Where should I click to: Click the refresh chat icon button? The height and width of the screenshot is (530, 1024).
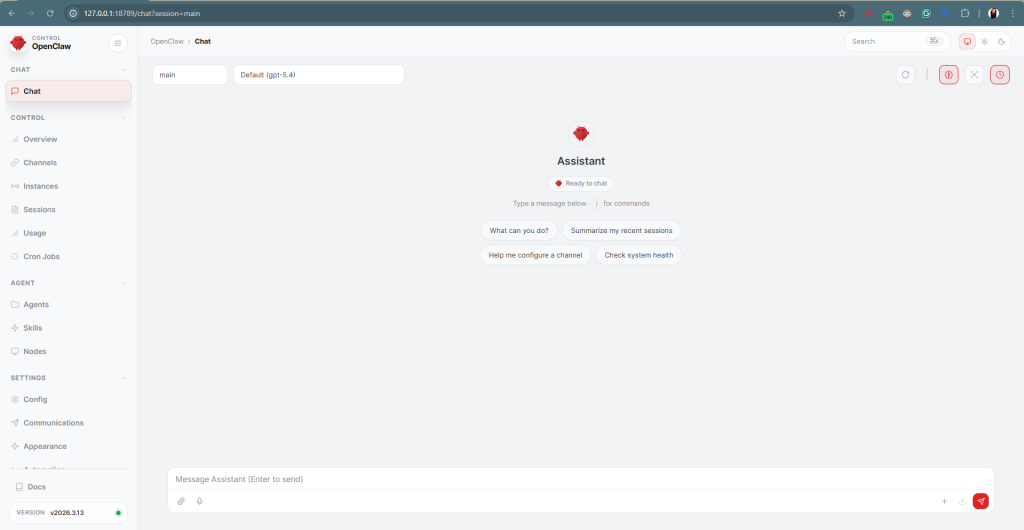(x=905, y=75)
